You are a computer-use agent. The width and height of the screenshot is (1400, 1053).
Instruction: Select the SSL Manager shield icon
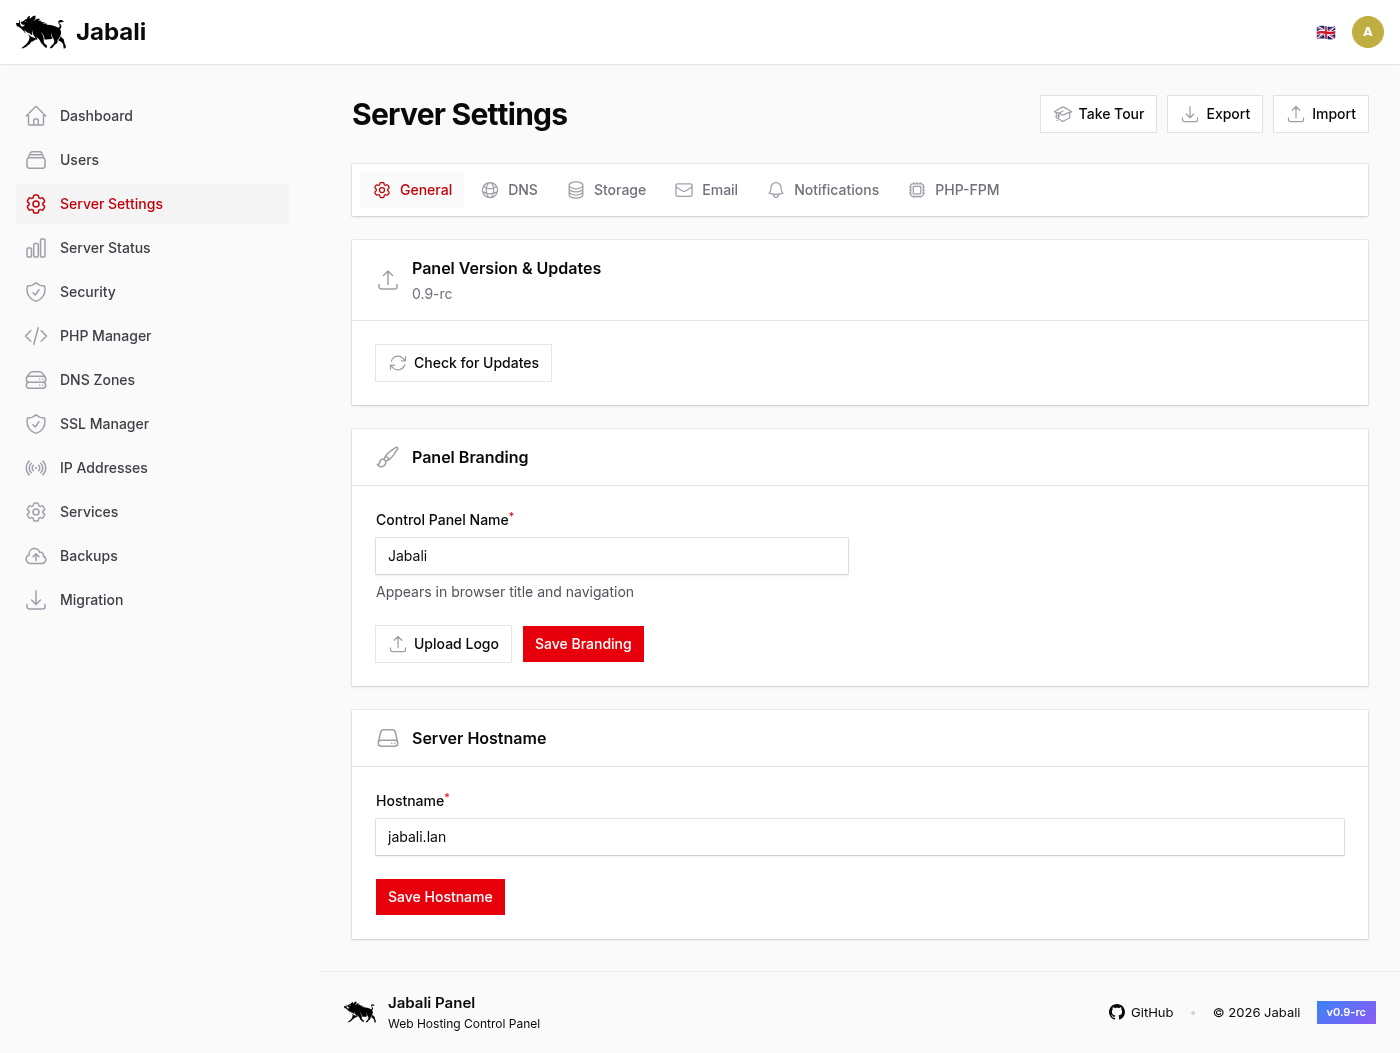click(36, 423)
